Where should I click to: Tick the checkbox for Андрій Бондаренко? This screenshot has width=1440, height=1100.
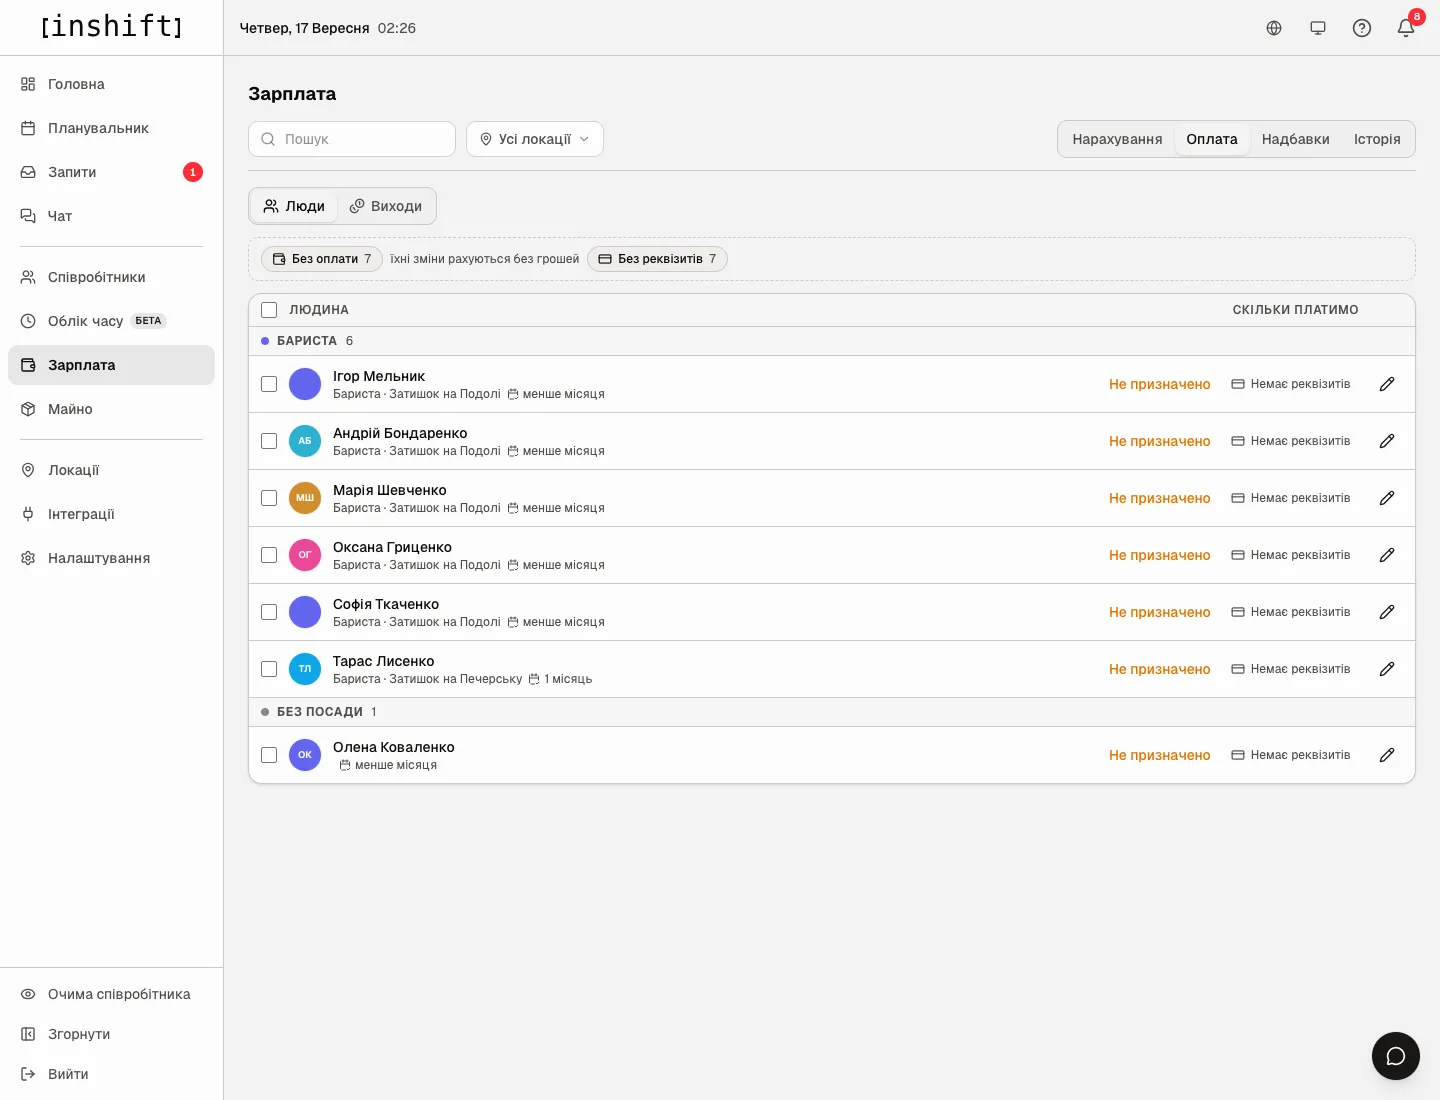(269, 441)
